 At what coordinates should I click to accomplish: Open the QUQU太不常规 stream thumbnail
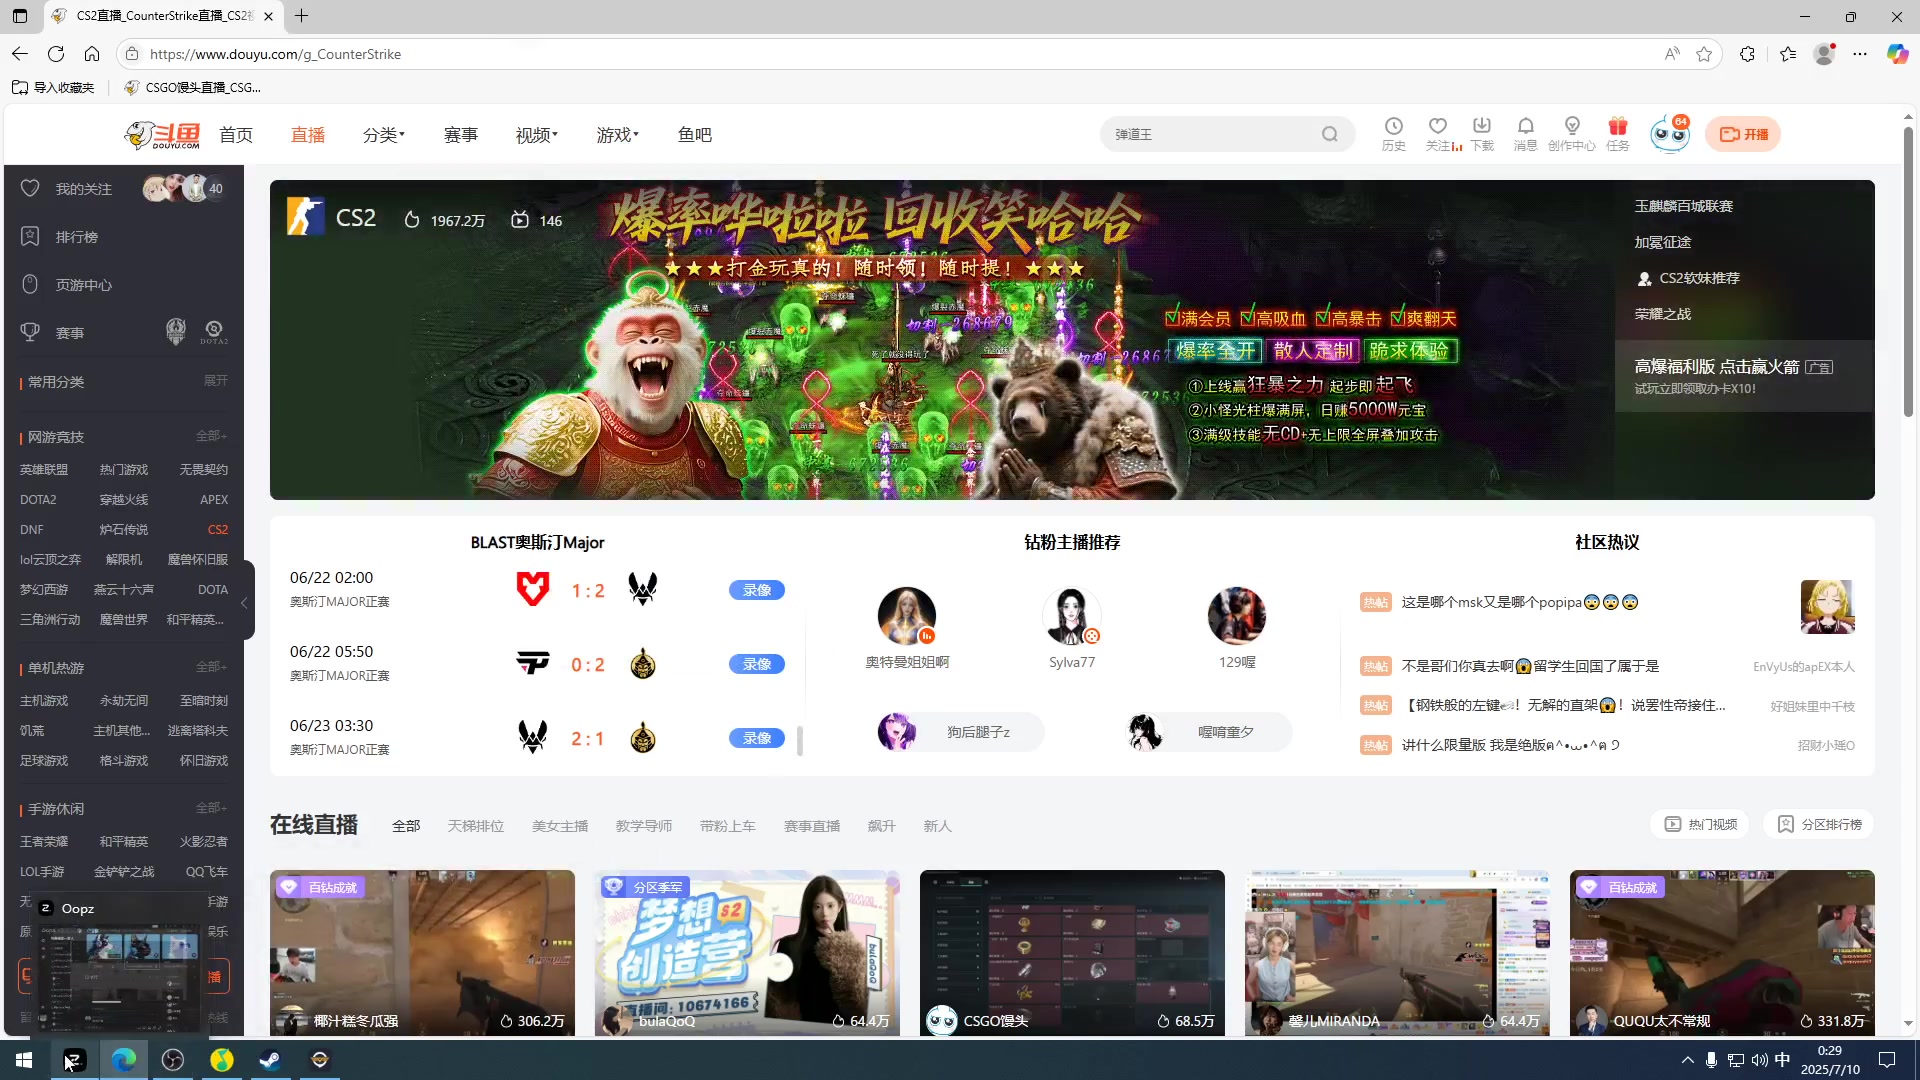click(1722, 952)
